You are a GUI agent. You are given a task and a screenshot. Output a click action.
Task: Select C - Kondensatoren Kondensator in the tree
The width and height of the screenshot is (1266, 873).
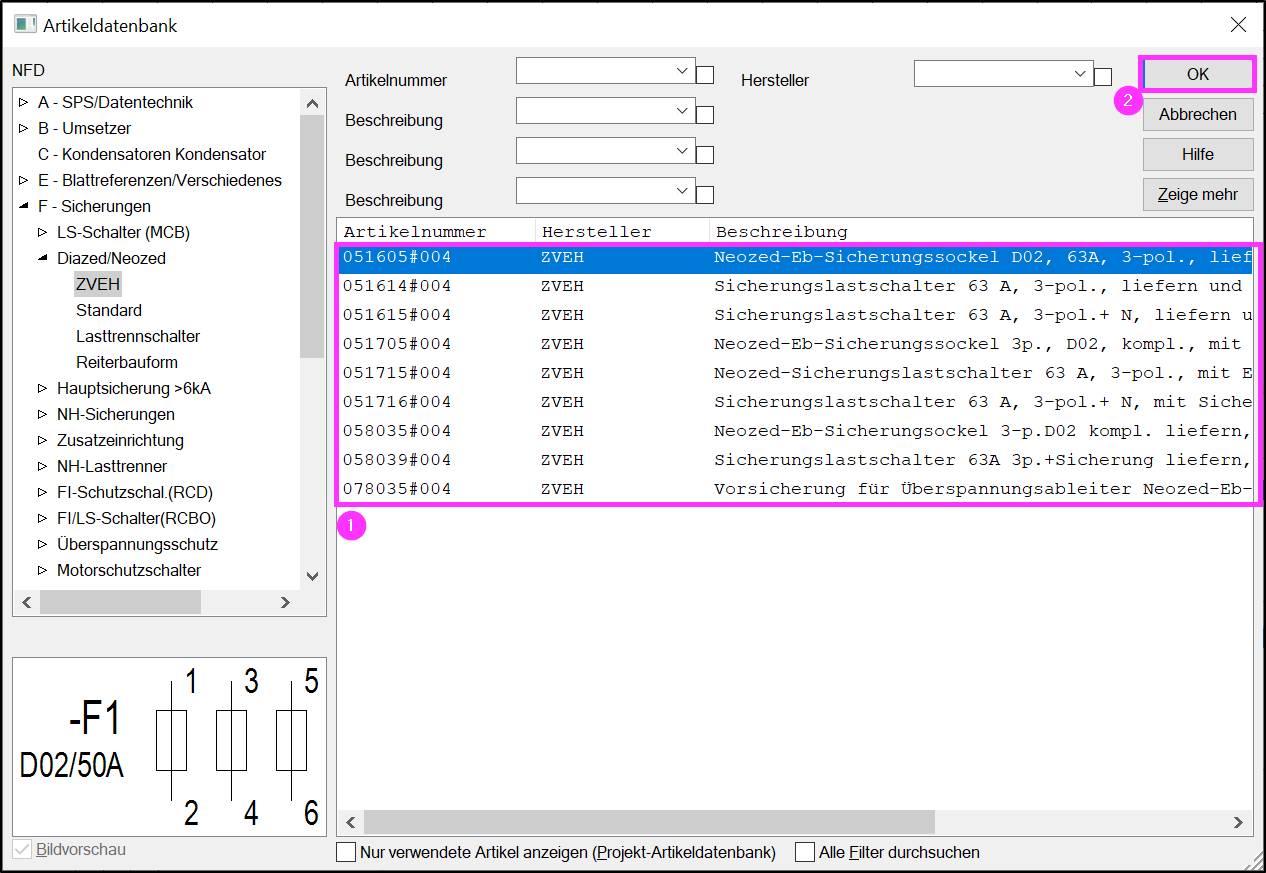point(152,154)
